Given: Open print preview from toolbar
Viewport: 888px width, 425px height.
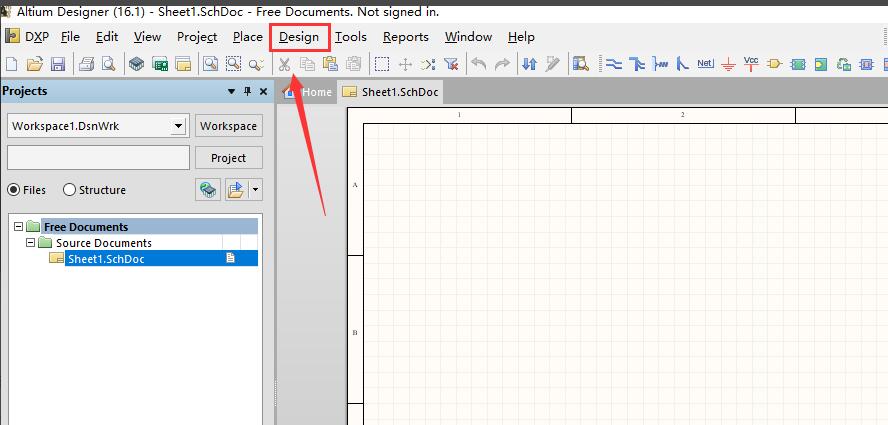Looking at the screenshot, I should pyautogui.click(x=109, y=63).
